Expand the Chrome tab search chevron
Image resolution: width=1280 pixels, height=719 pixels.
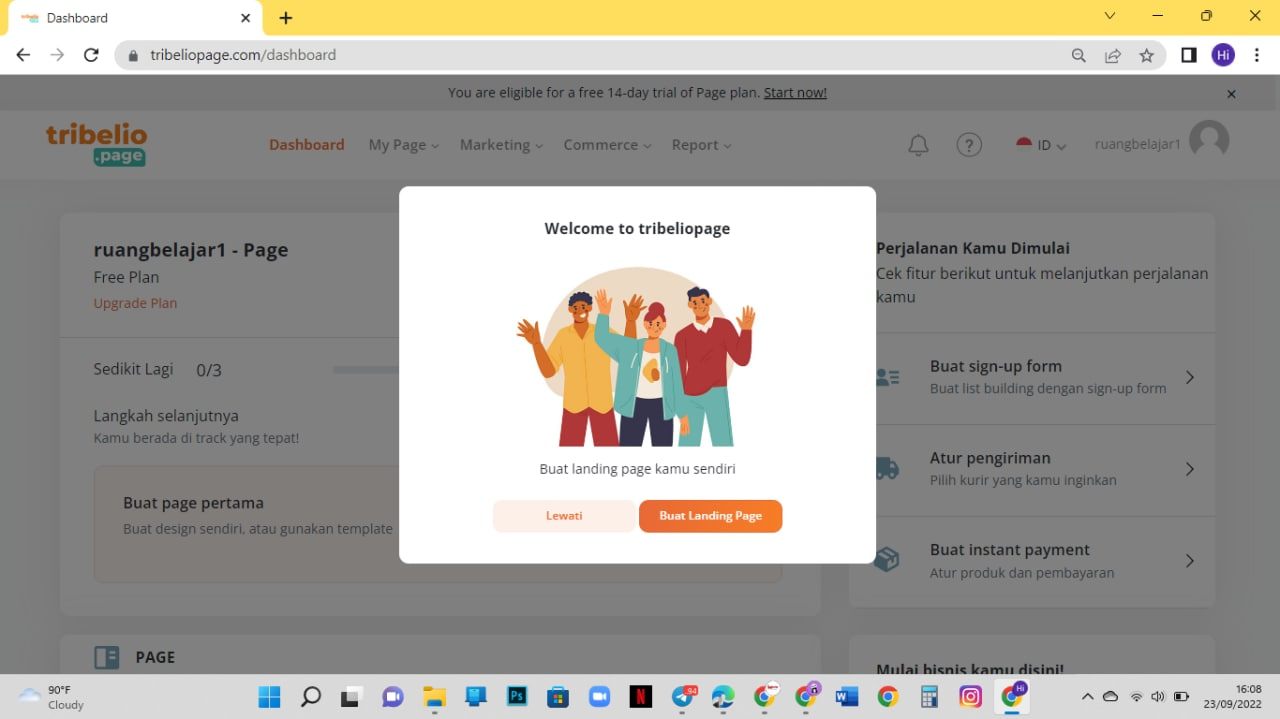coord(1110,16)
